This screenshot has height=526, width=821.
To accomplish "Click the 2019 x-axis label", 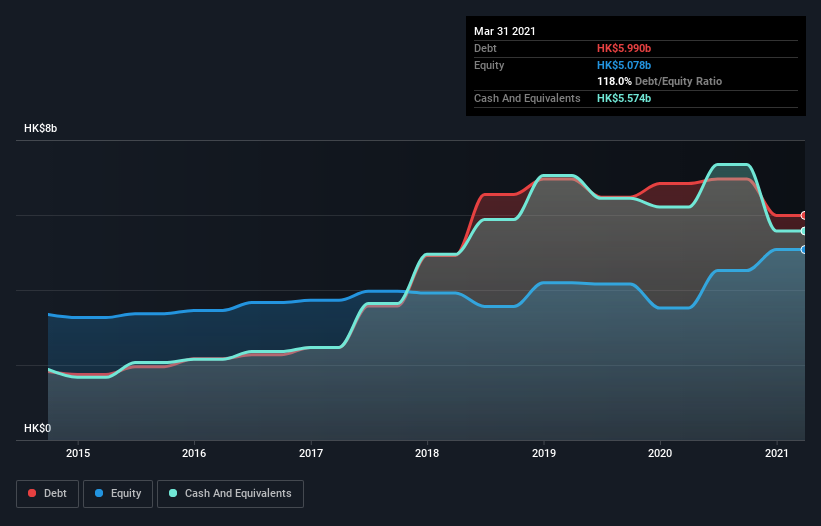I will coord(544,453).
